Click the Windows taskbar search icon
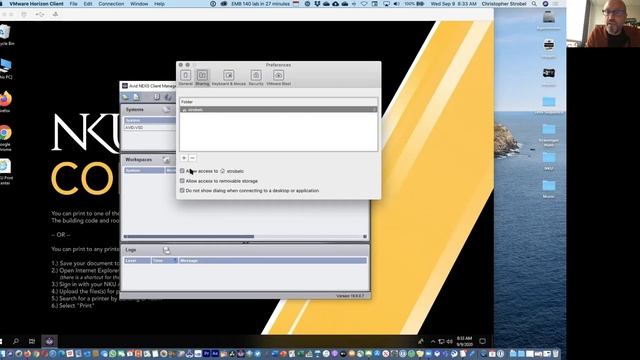 [x=16, y=341]
